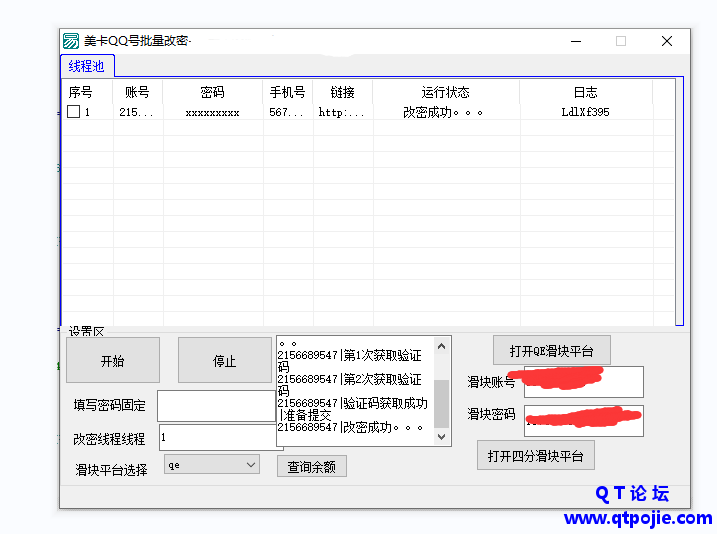Click the log scrollbar thumb
This screenshot has width=717, height=534.
[x=441, y=404]
